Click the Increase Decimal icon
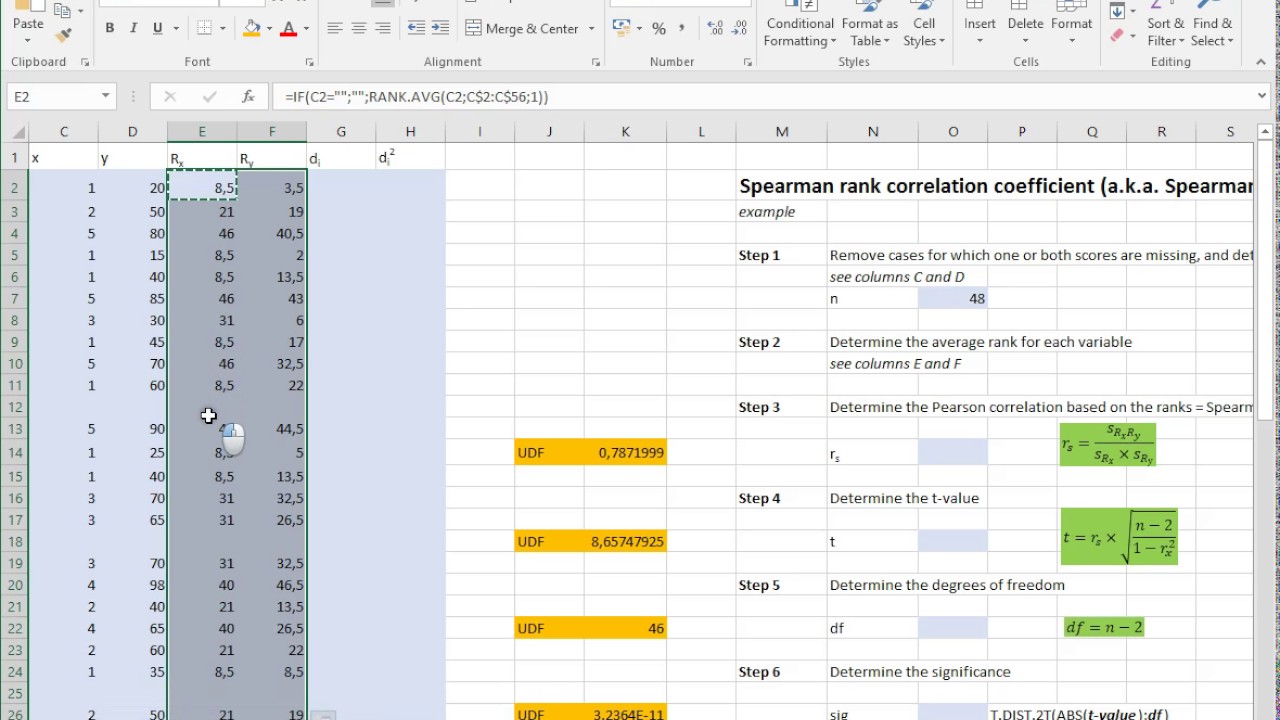This screenshot has height=720, width=1280. click(714, 29)
